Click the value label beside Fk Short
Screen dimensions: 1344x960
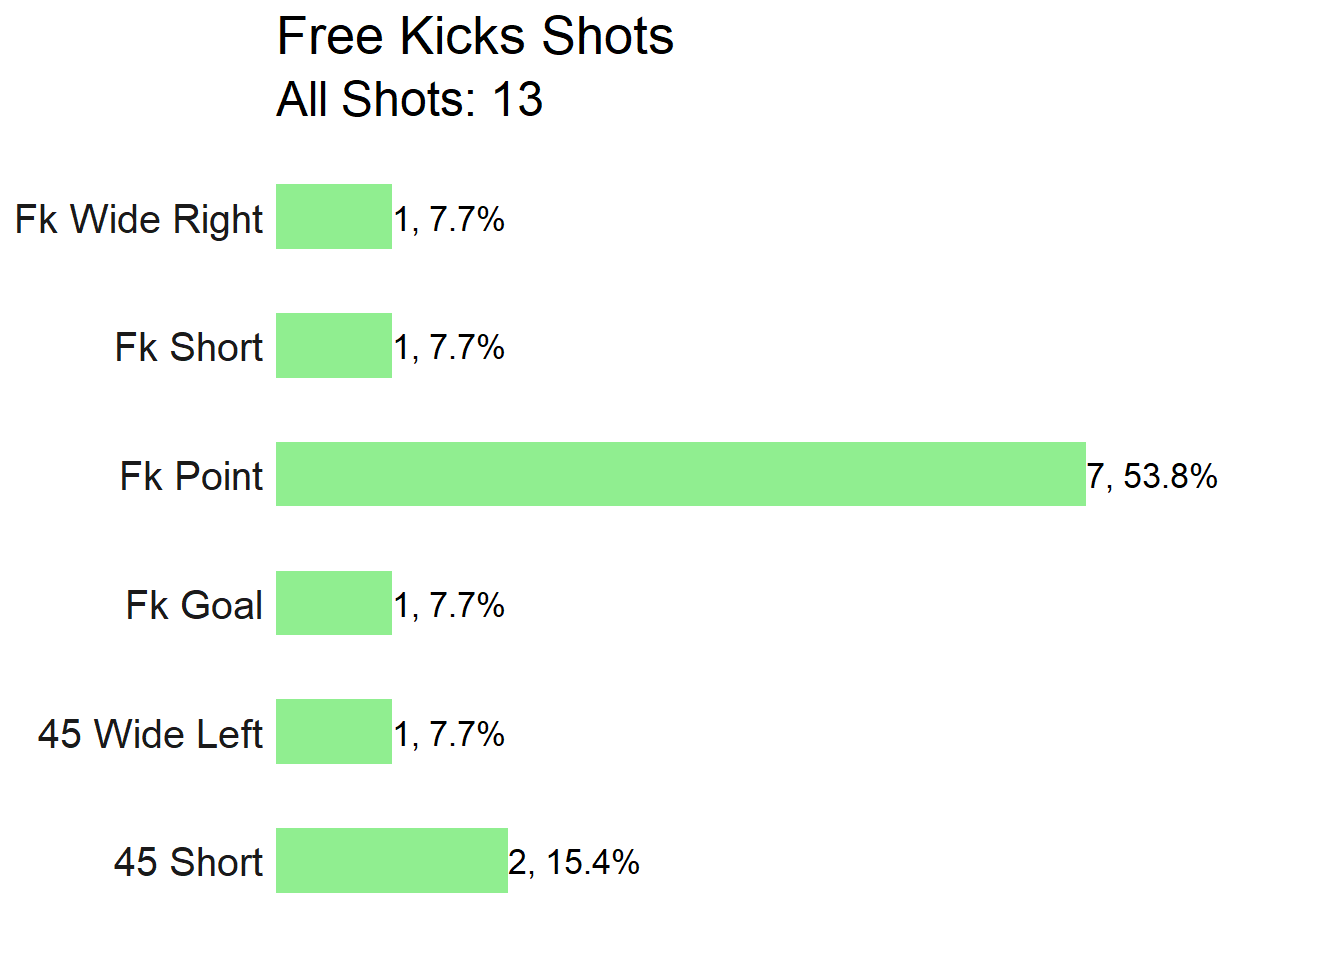[x=449, y=348]
